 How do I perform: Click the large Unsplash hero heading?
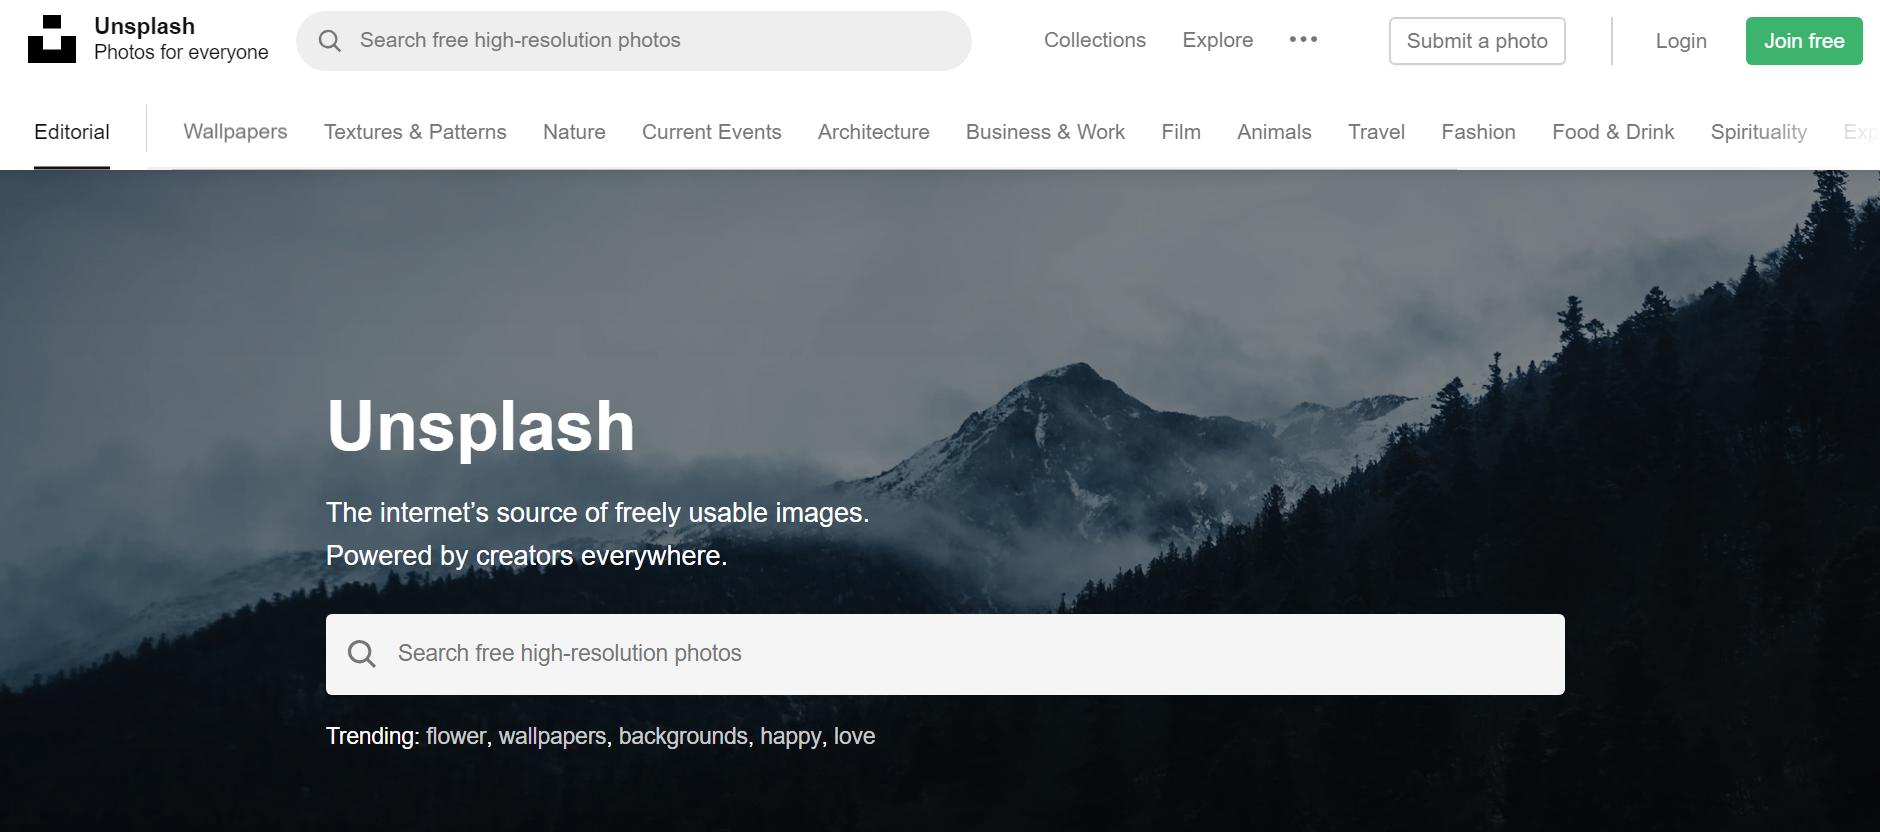click(x=481, y=426)
